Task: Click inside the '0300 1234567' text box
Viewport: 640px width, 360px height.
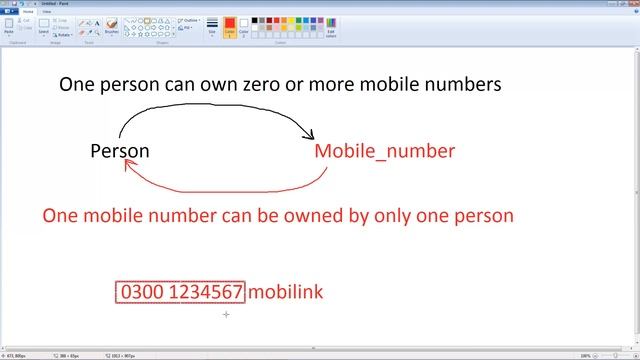Action: (180, 292)
